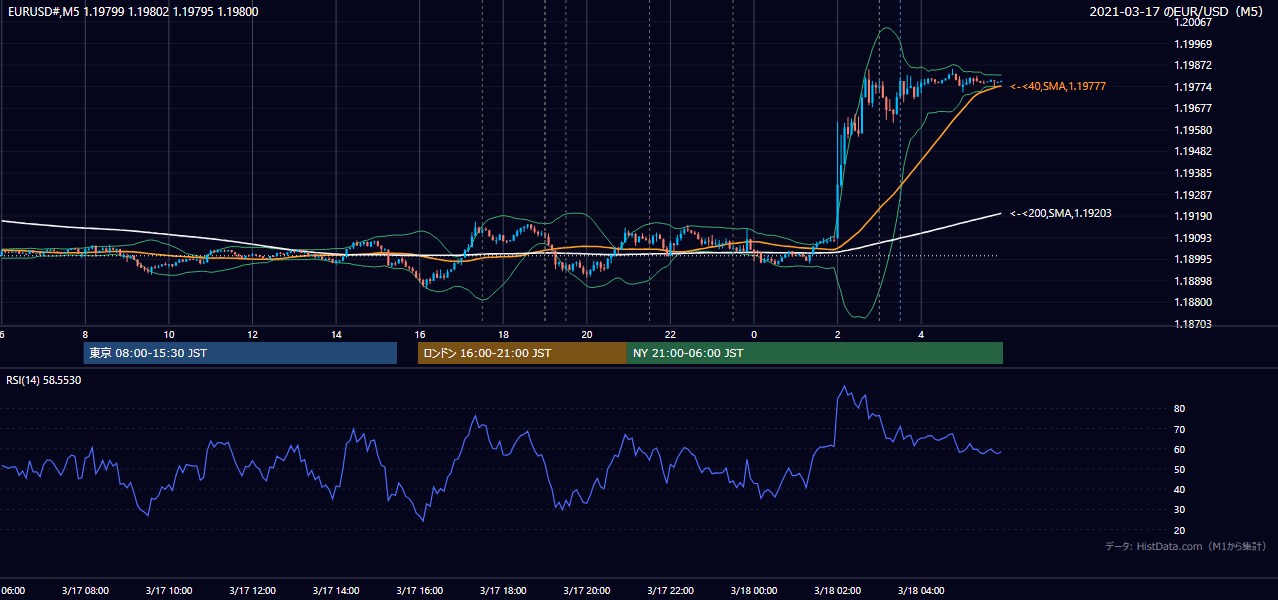
Task: Click hour tick 12 under the price chart
Action: (253, 335)
